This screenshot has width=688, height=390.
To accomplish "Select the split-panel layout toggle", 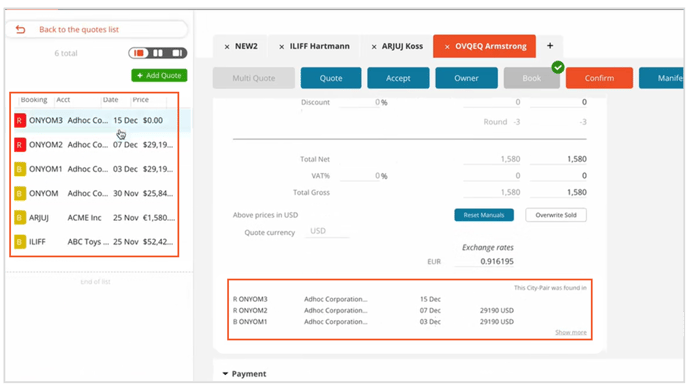I will (158, 53).
